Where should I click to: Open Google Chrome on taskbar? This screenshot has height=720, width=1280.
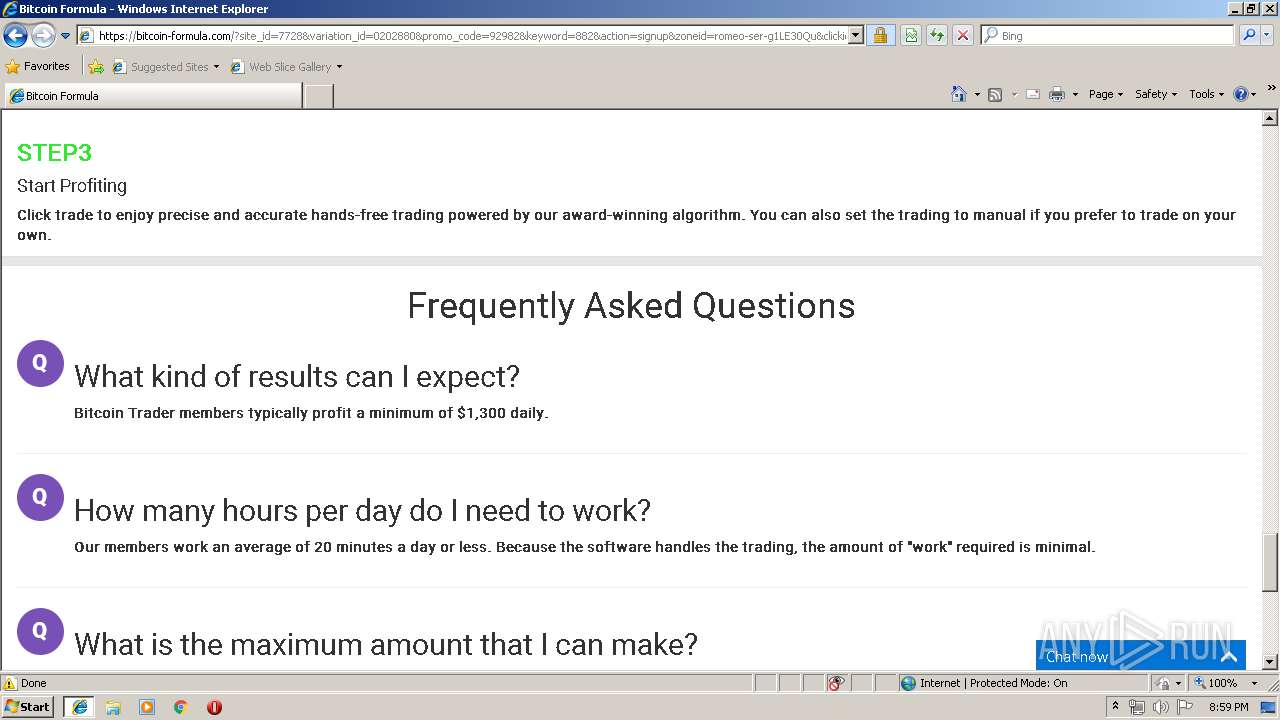[x=181, y=707]
